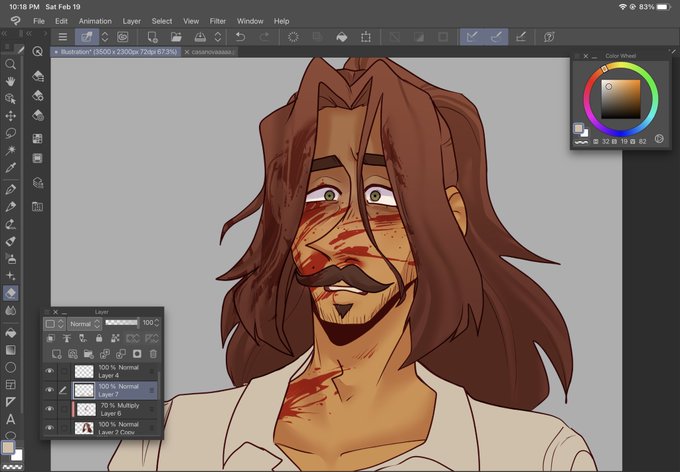Toggle the first snap-to-ruler command bar button
Screen dimensions: 680x472
pos(472,37)
